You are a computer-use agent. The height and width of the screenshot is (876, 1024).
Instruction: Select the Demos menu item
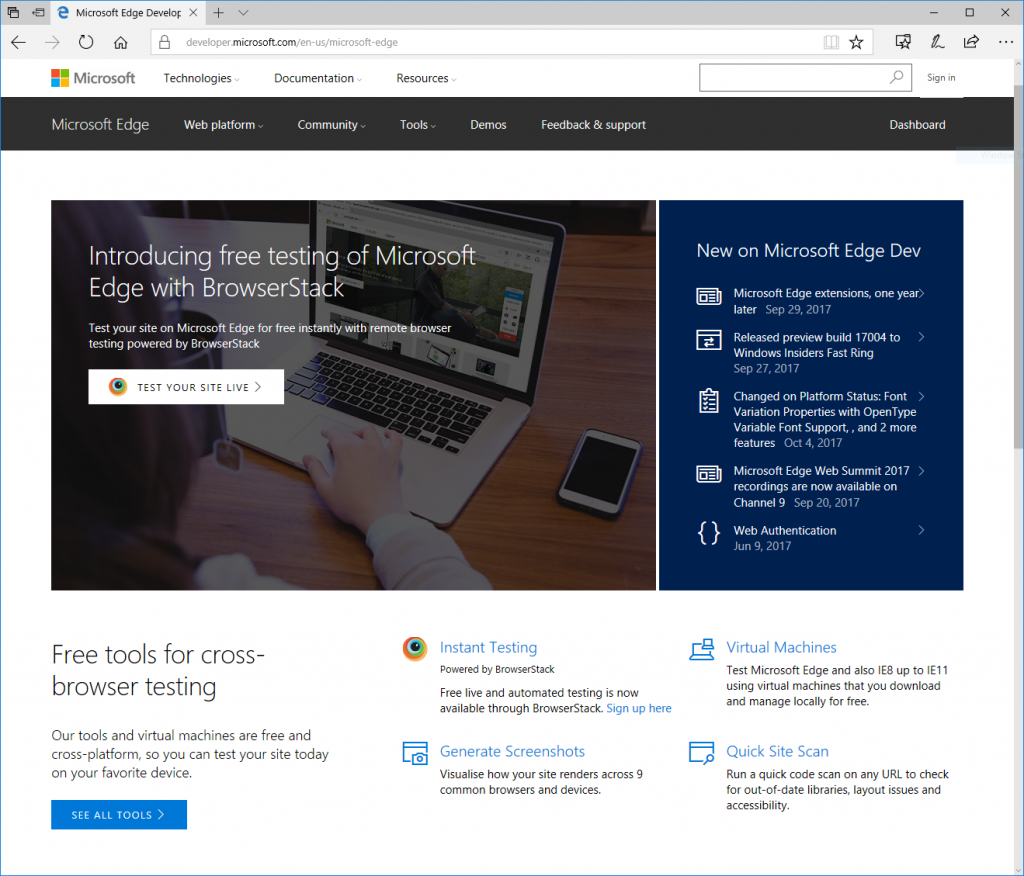(x=488, y=124)
